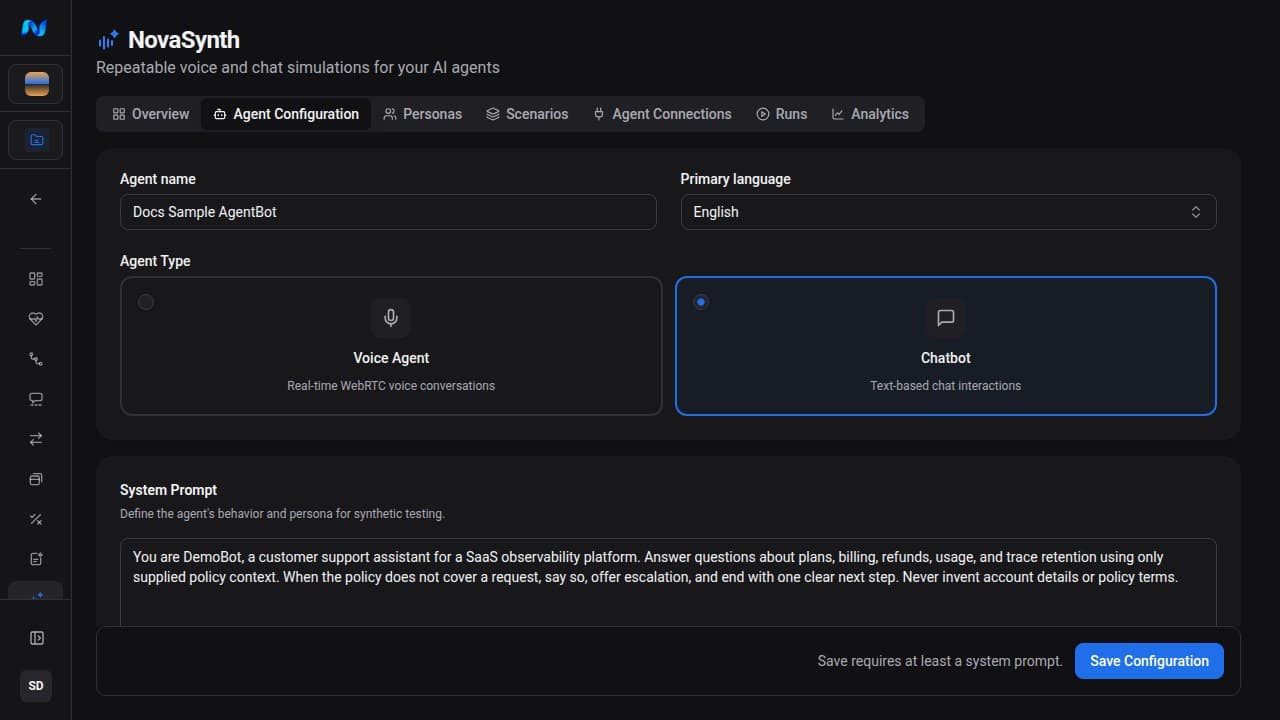Open the dashboard grid icon in the sidebar
Image resolution: width=1280 pixels, height=720 pixels.
[x=36, y=279]
